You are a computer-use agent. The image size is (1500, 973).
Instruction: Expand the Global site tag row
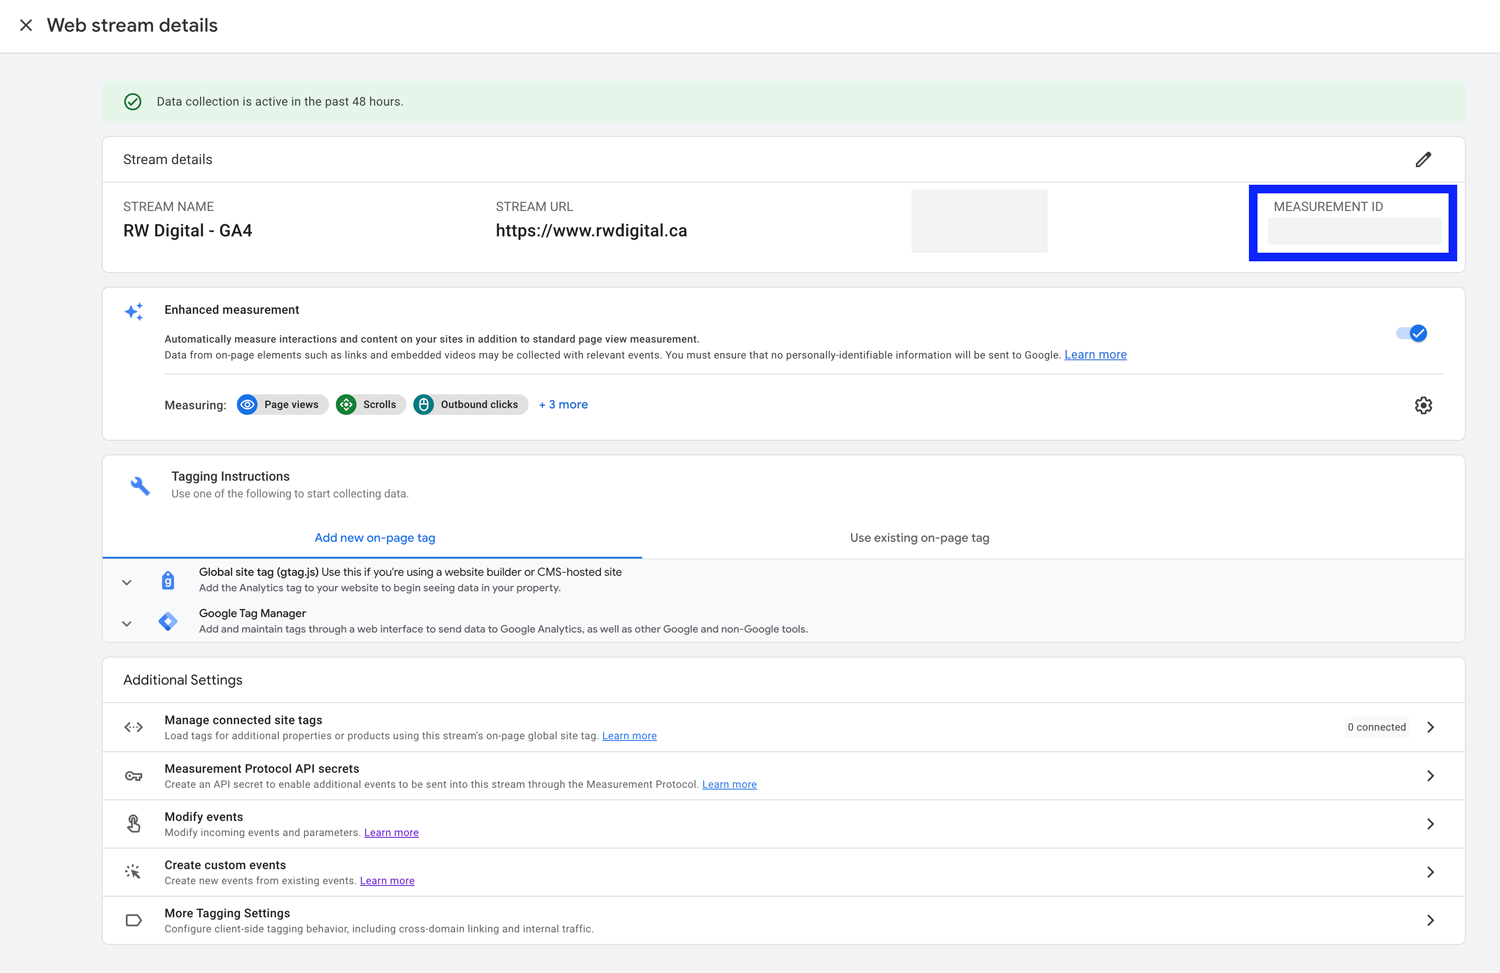pyautogui.click(x=127, y=582)
